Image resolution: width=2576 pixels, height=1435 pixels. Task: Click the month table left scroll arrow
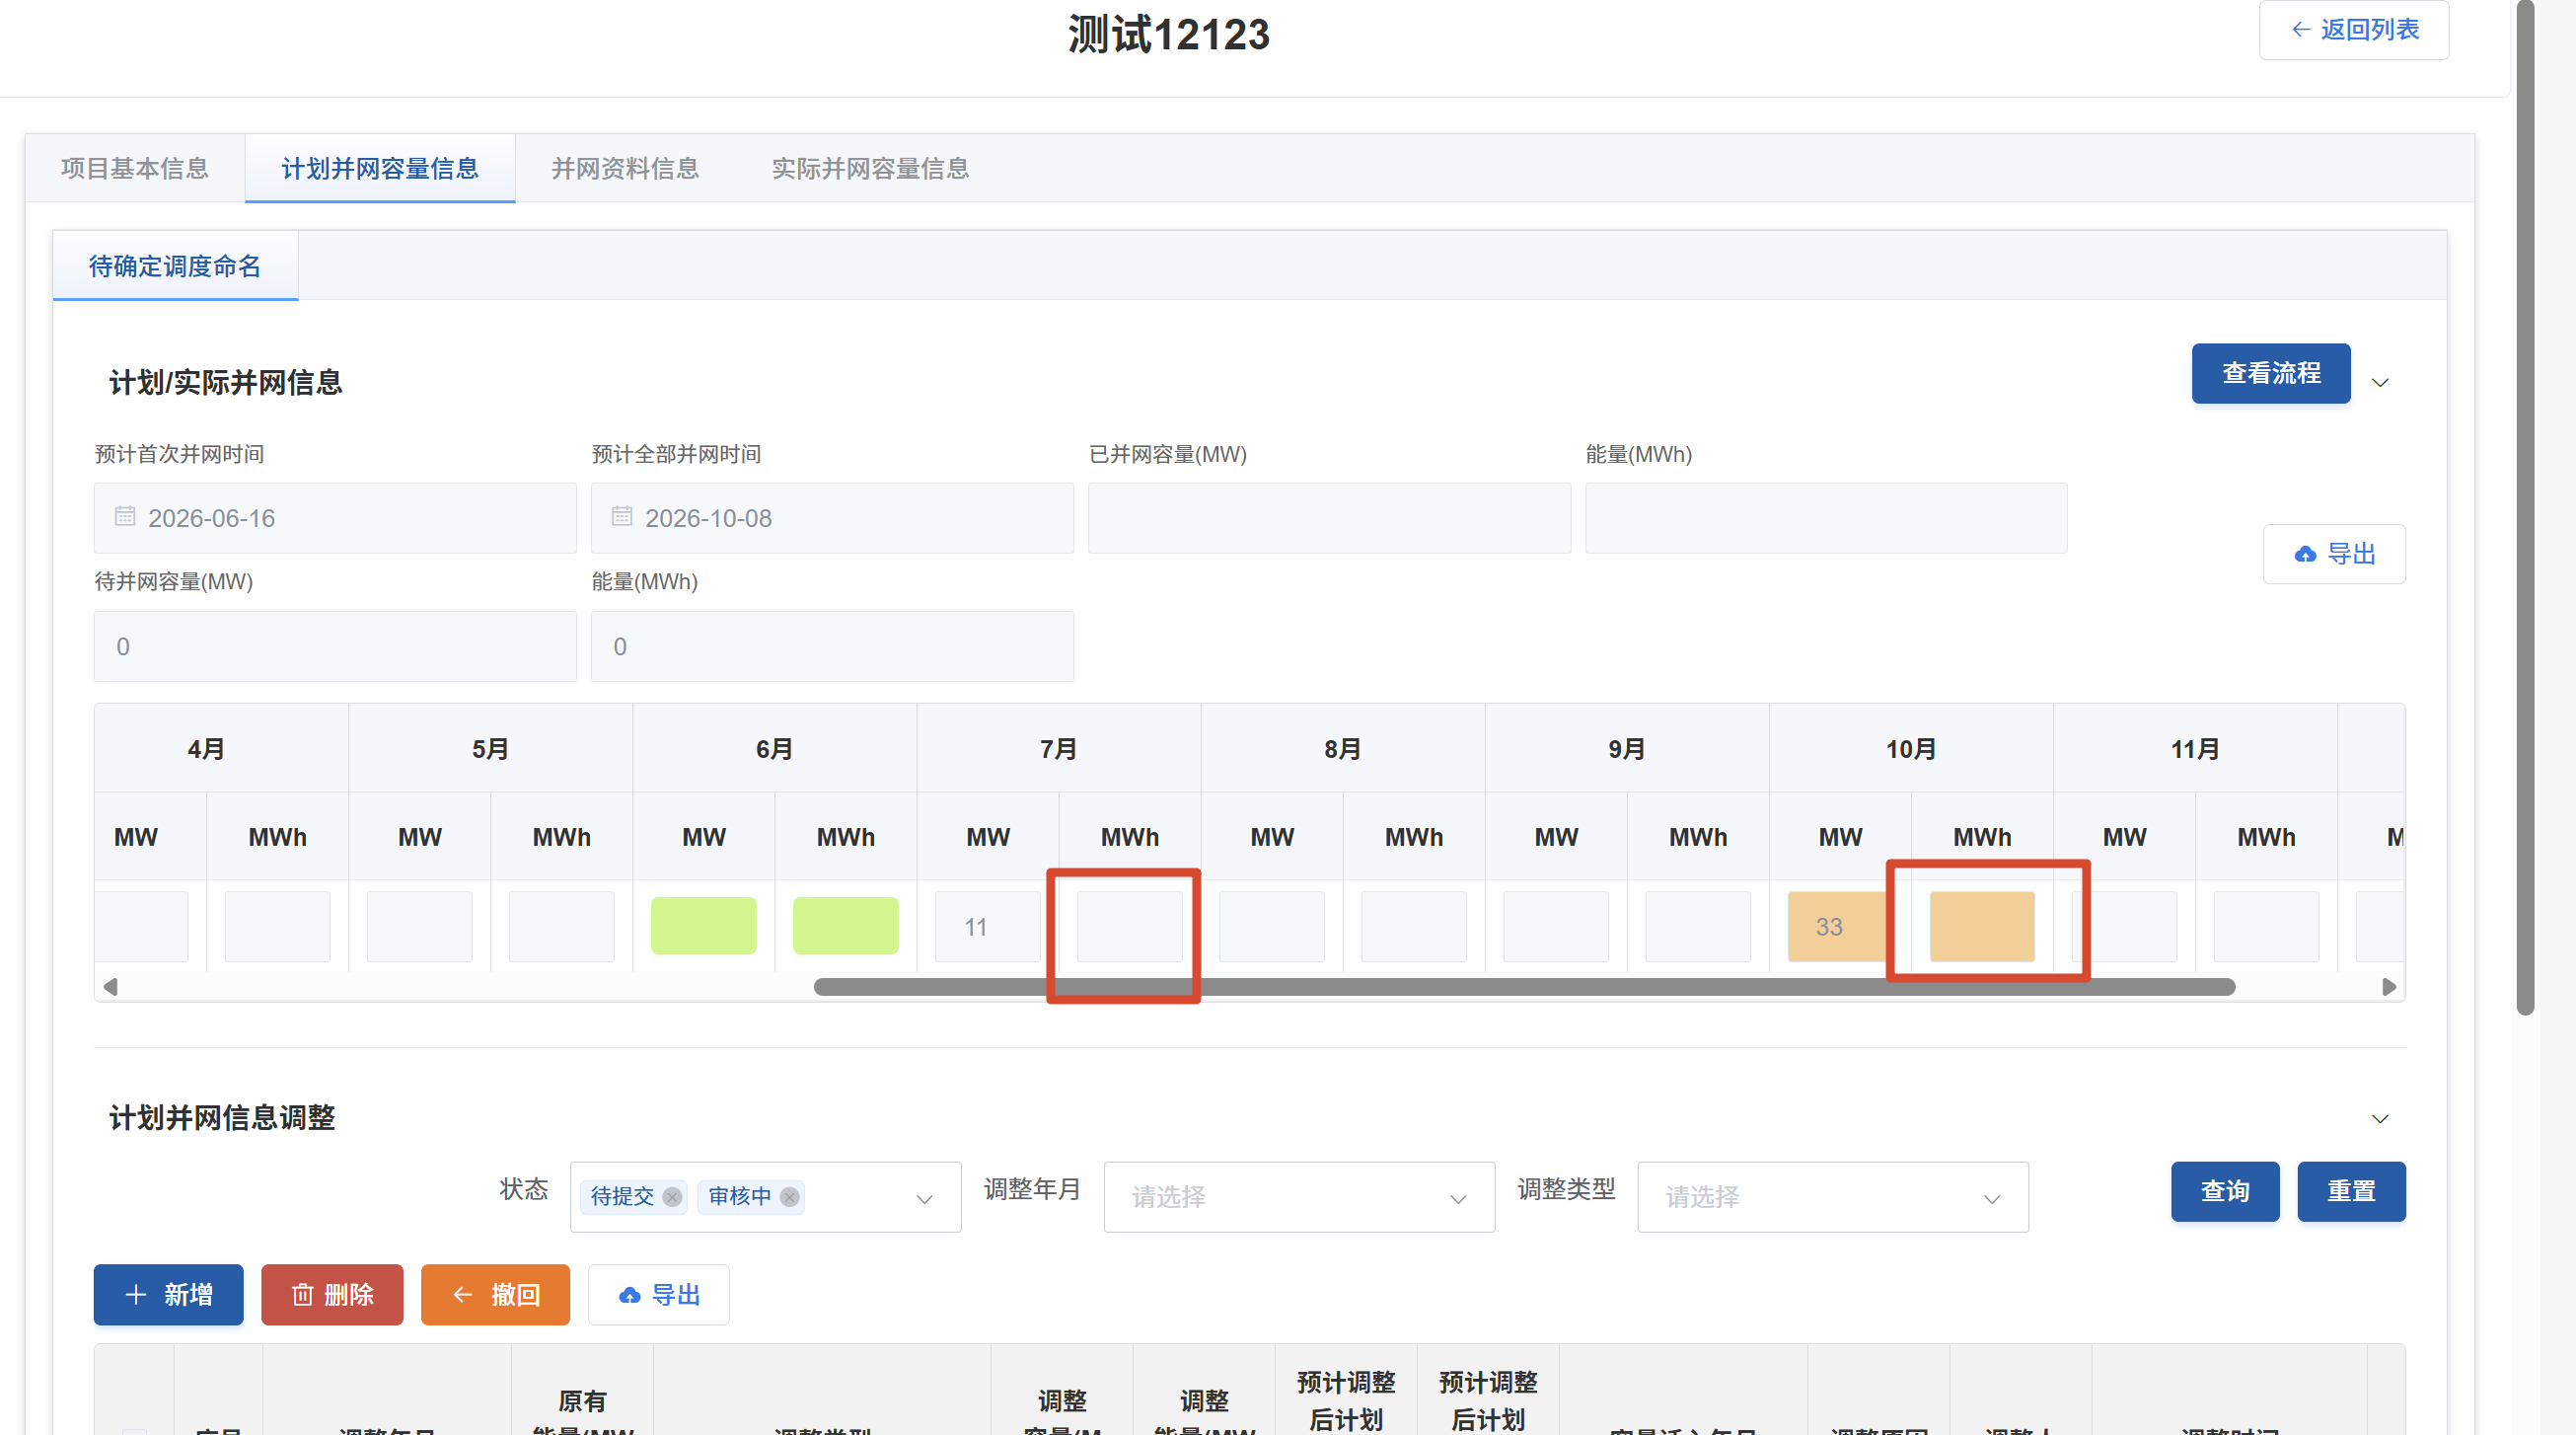coord(110,987)
